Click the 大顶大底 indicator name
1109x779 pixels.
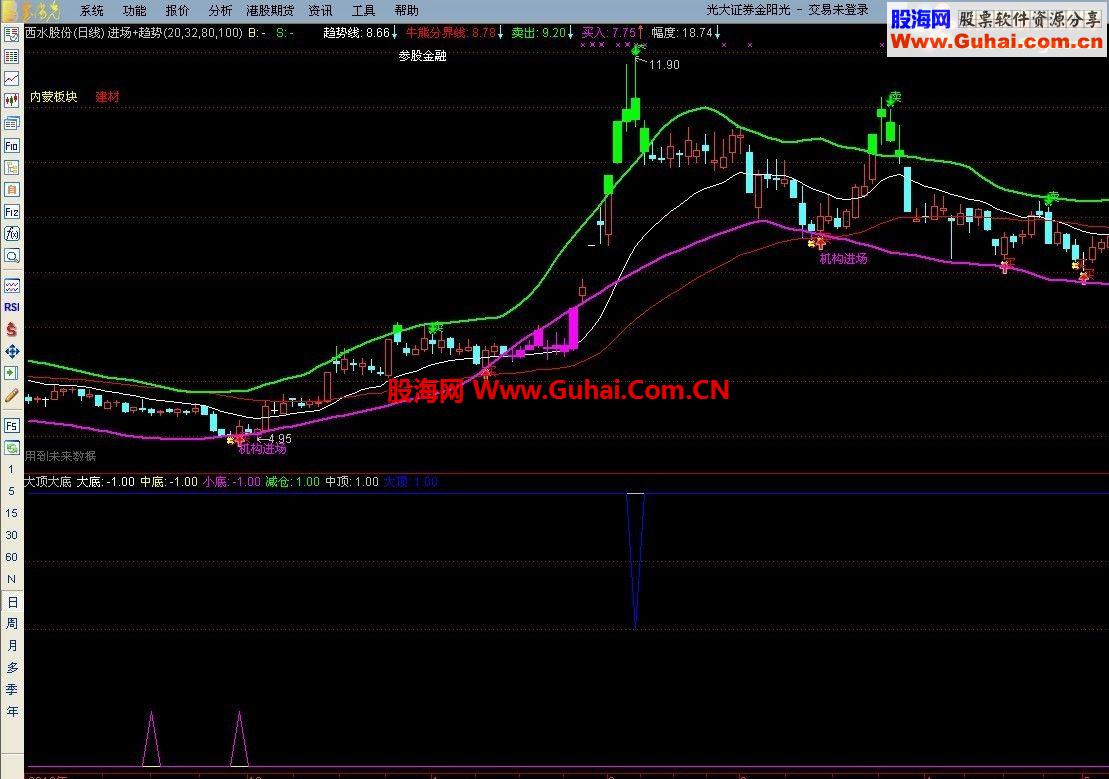coord(47,482)
